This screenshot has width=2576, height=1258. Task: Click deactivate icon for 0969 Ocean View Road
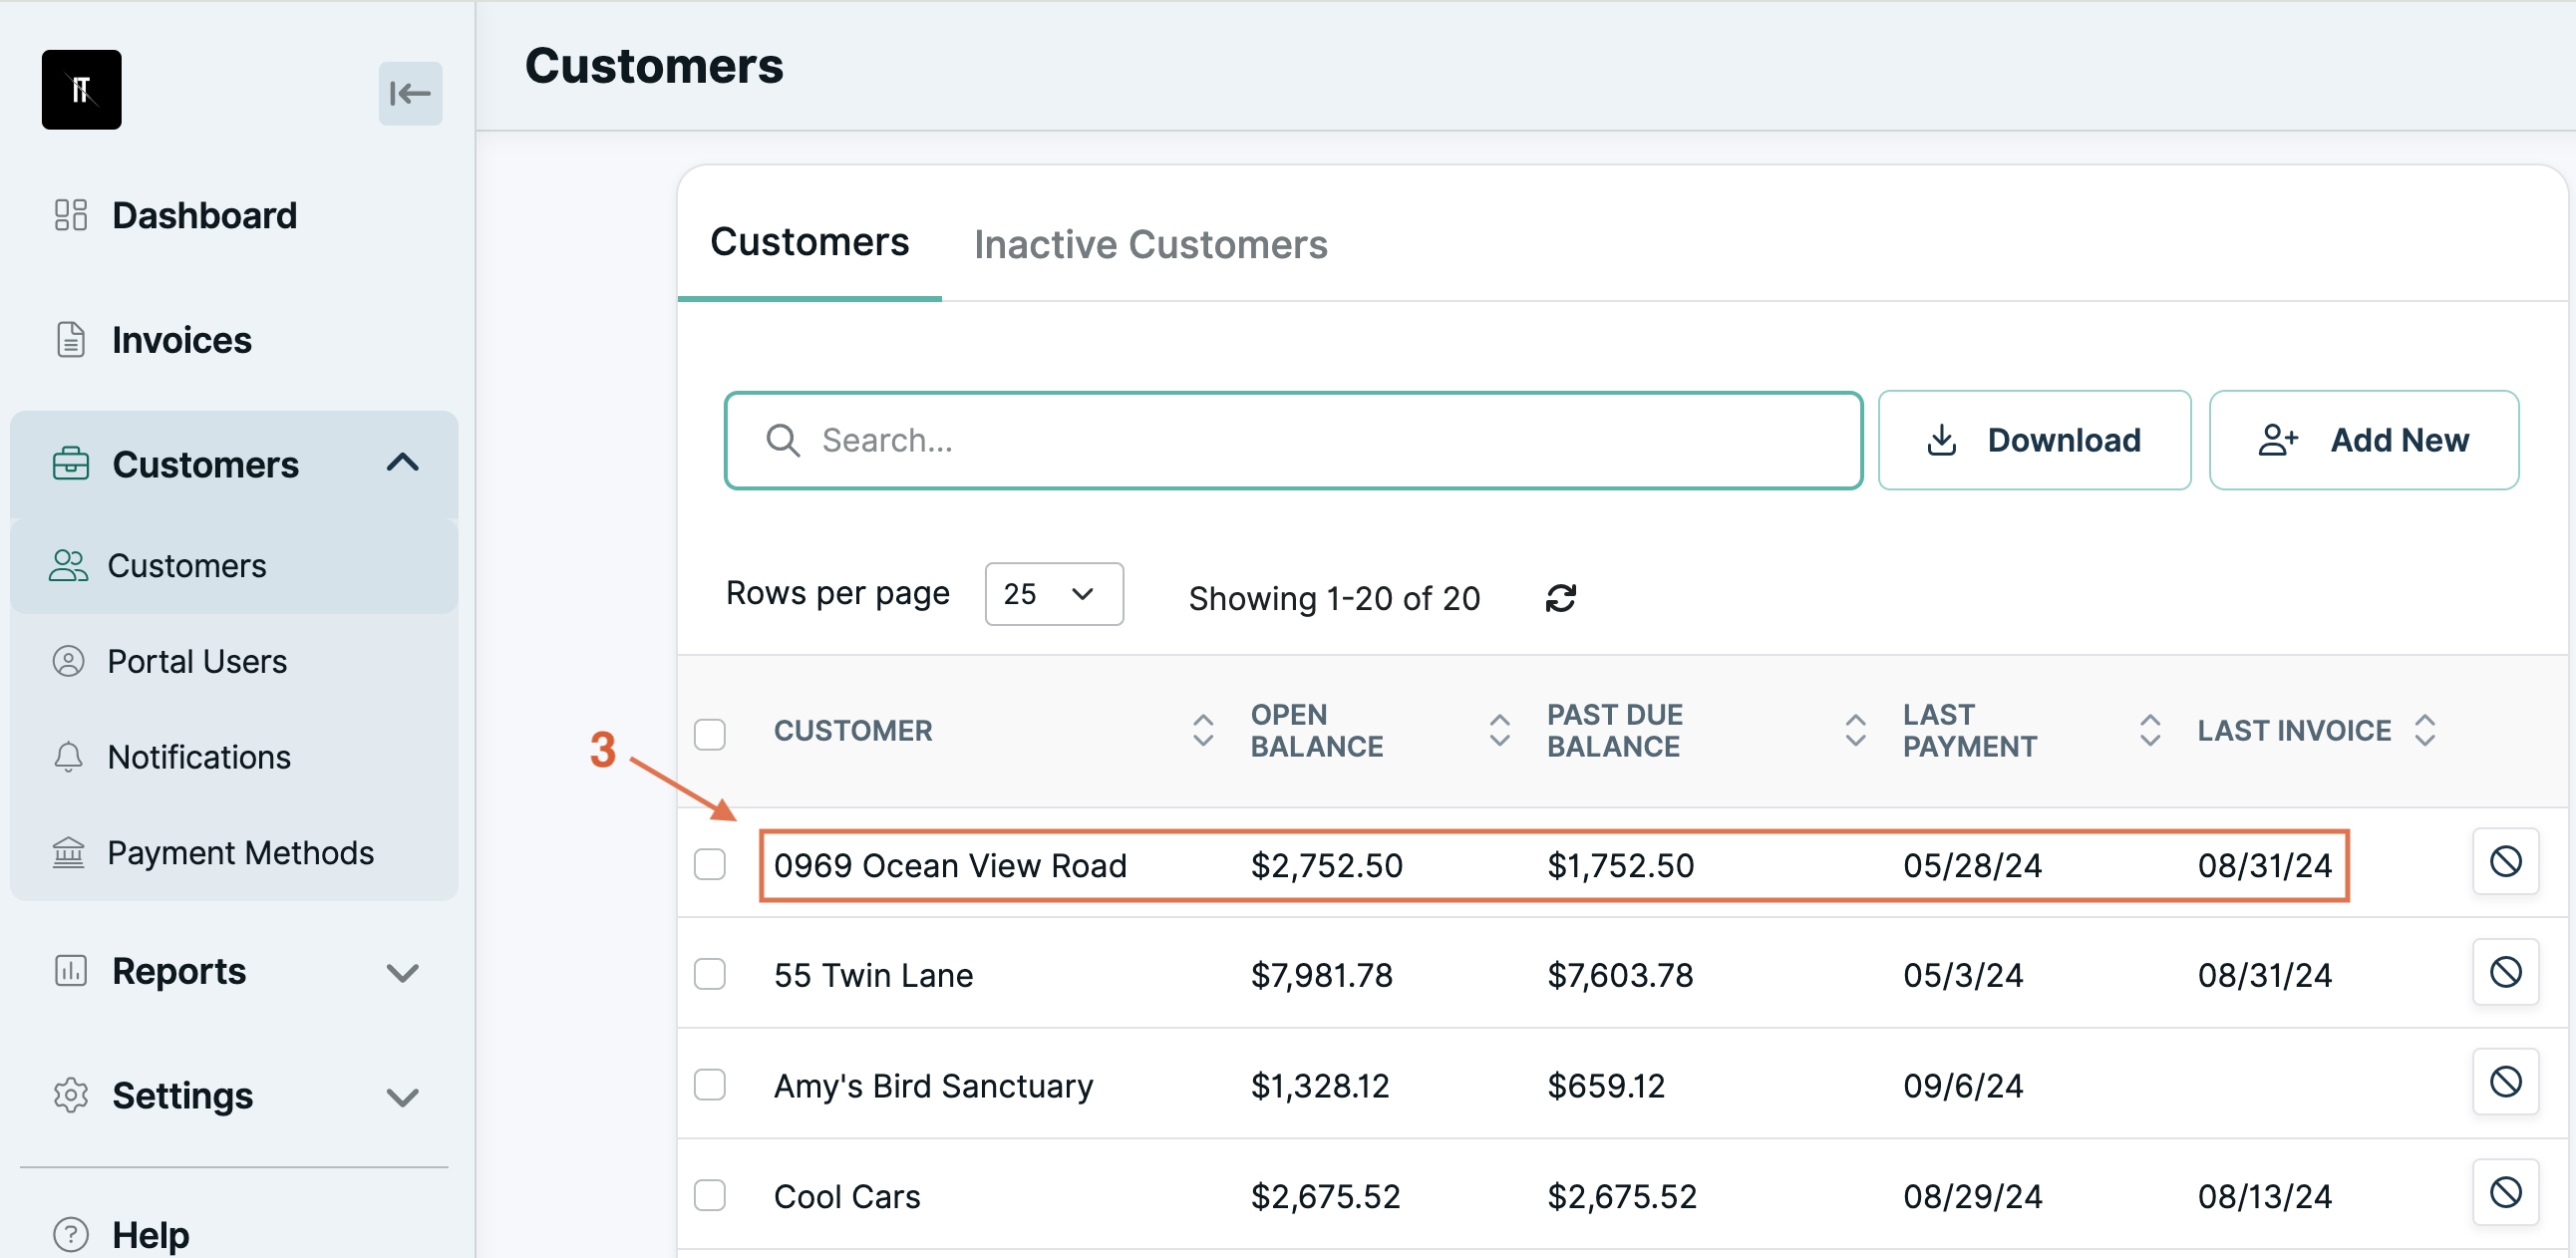[2504, 862]
